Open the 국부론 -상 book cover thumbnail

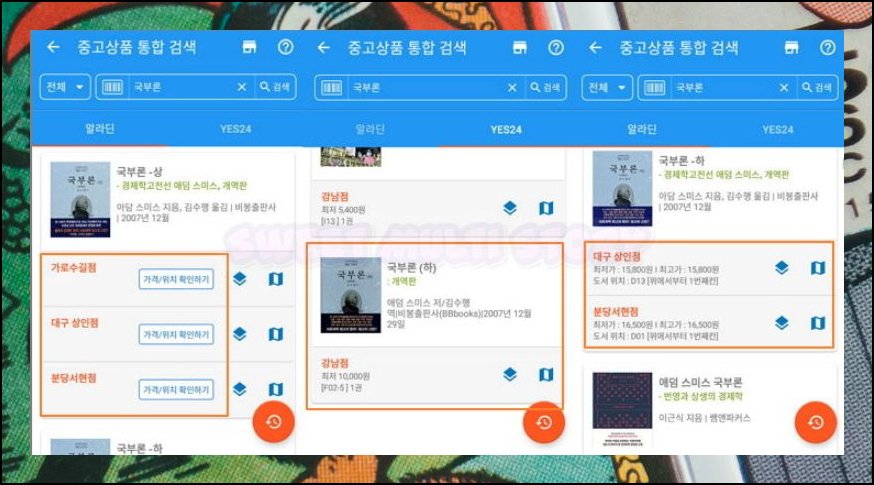pyautogui.click(x=80, y=200)
